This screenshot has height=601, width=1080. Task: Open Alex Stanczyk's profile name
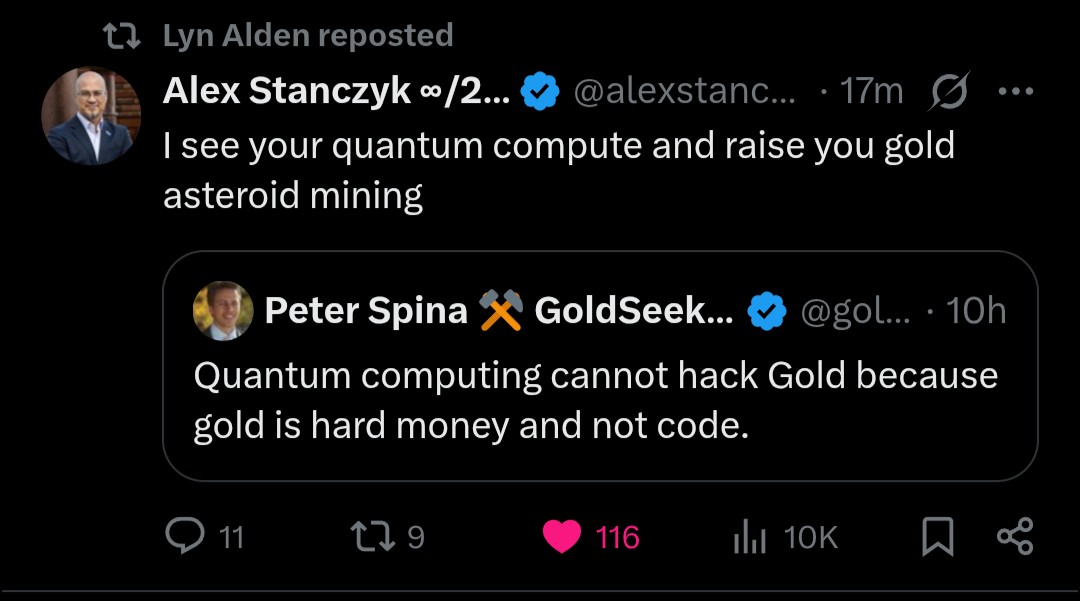(336, 92)
